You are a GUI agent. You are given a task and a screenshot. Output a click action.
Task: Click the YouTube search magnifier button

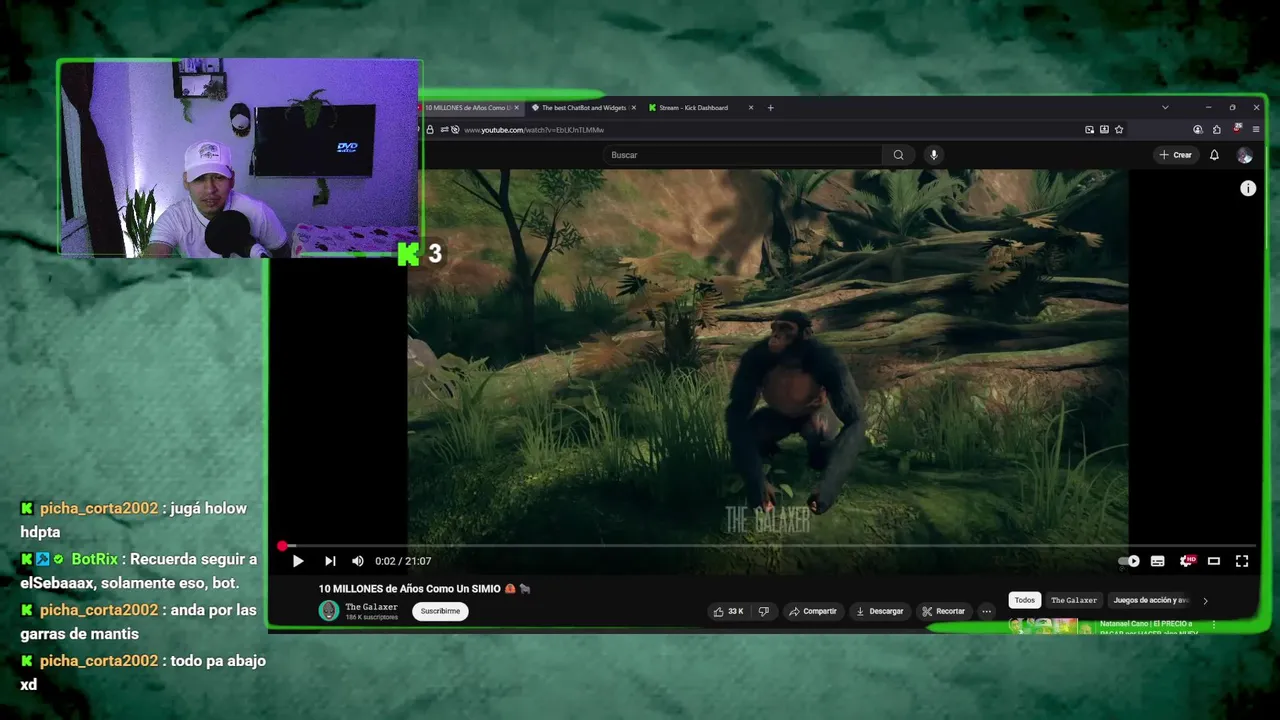[898, 155]
